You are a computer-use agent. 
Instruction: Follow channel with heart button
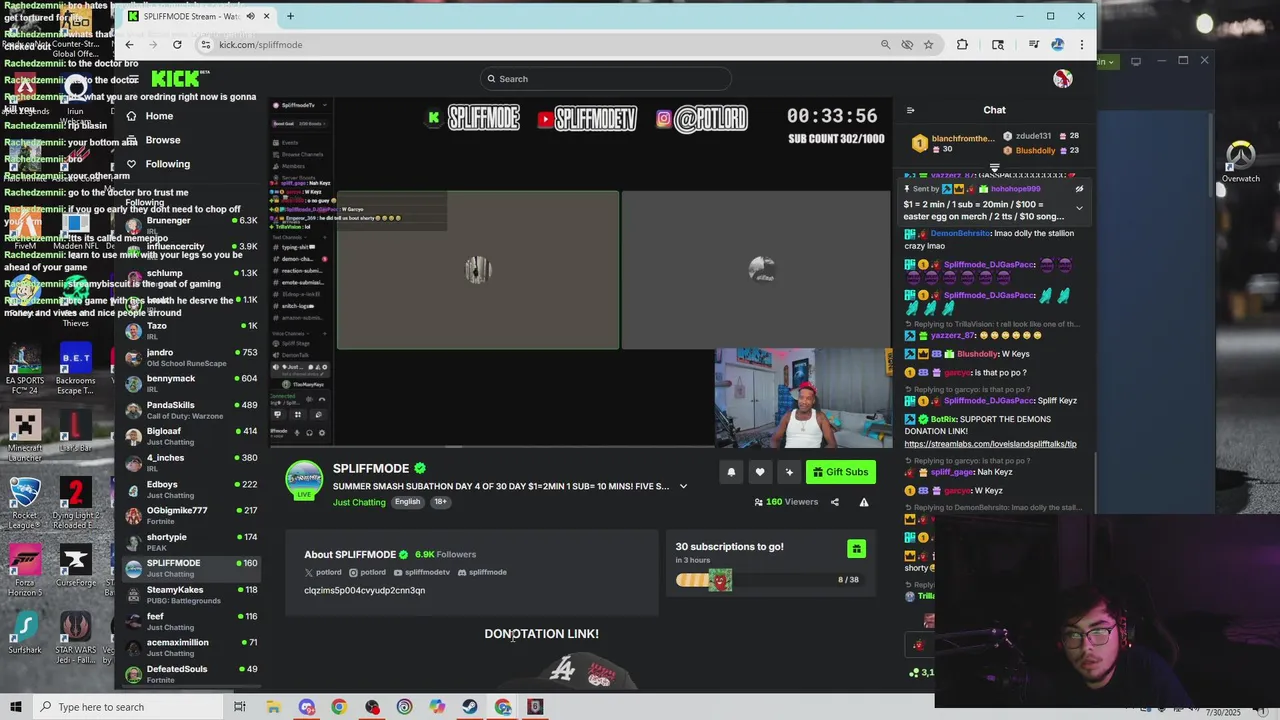[760, 472]
